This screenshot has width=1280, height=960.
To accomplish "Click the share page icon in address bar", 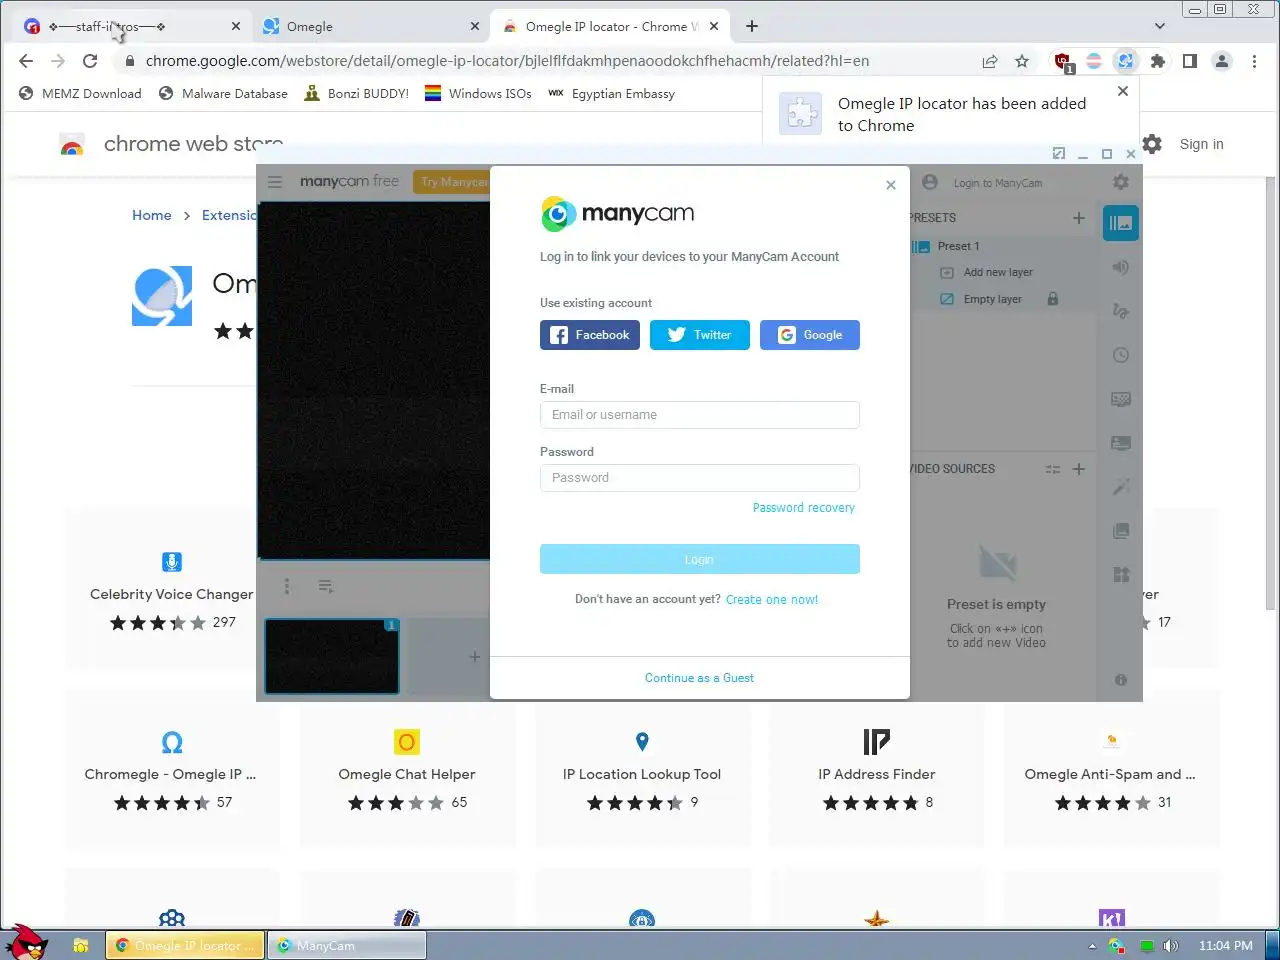I will point(990,61).
